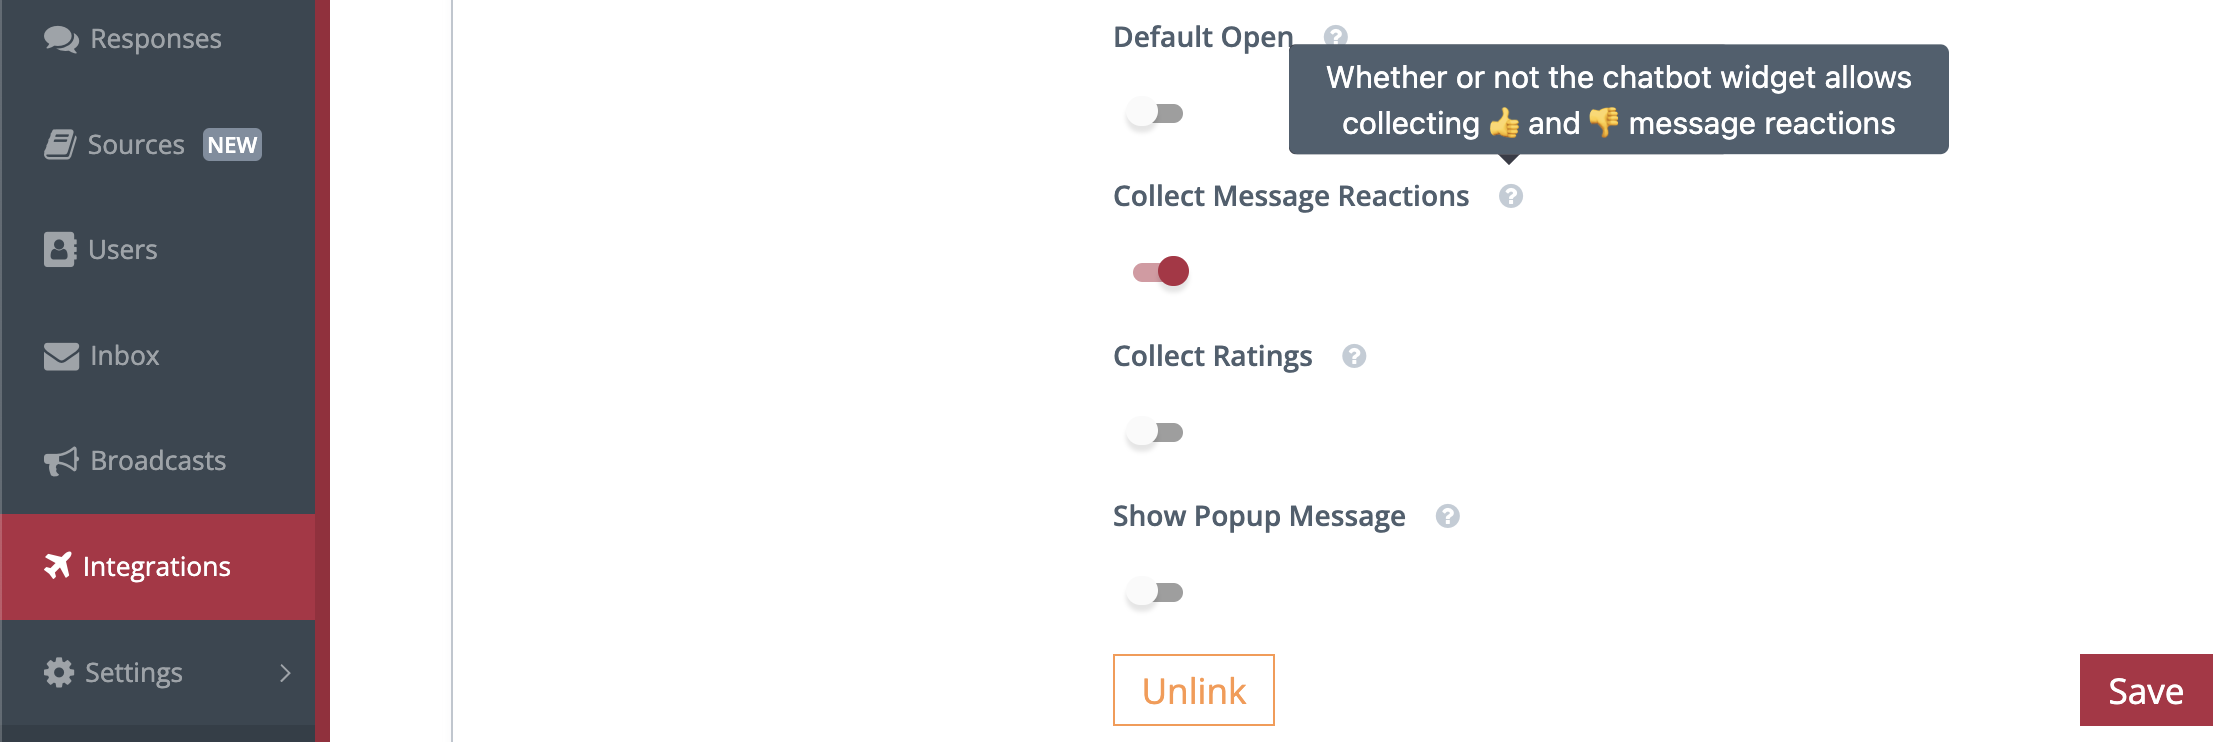The width and height of the screenshot is (2226, 742).
Task: Expand the Settings submenu chevron
Action: tap(285, 673)
